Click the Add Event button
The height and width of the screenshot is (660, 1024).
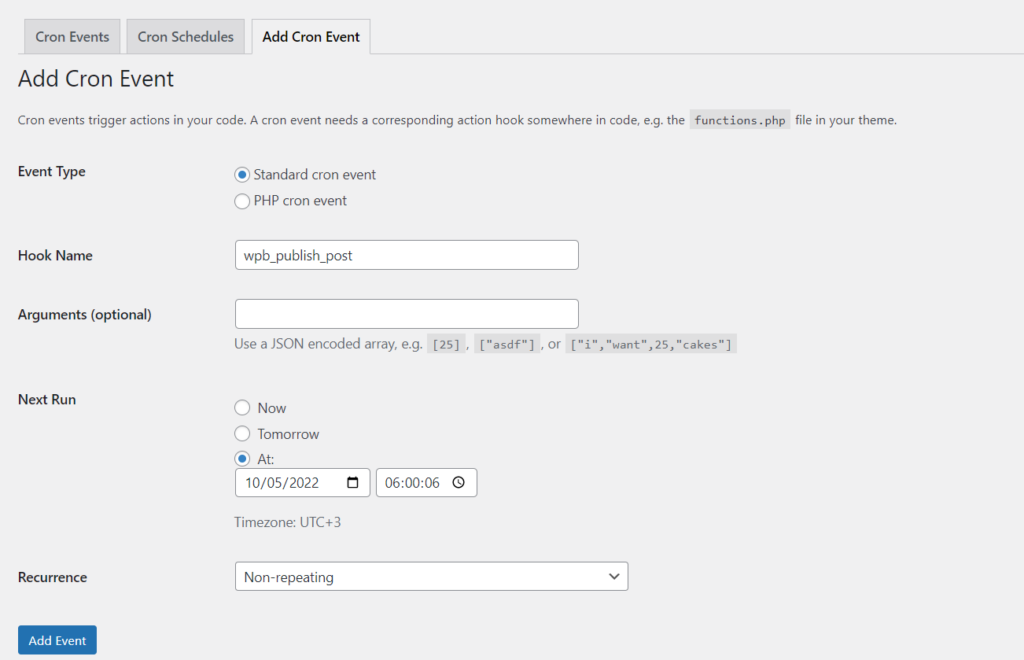57,640
